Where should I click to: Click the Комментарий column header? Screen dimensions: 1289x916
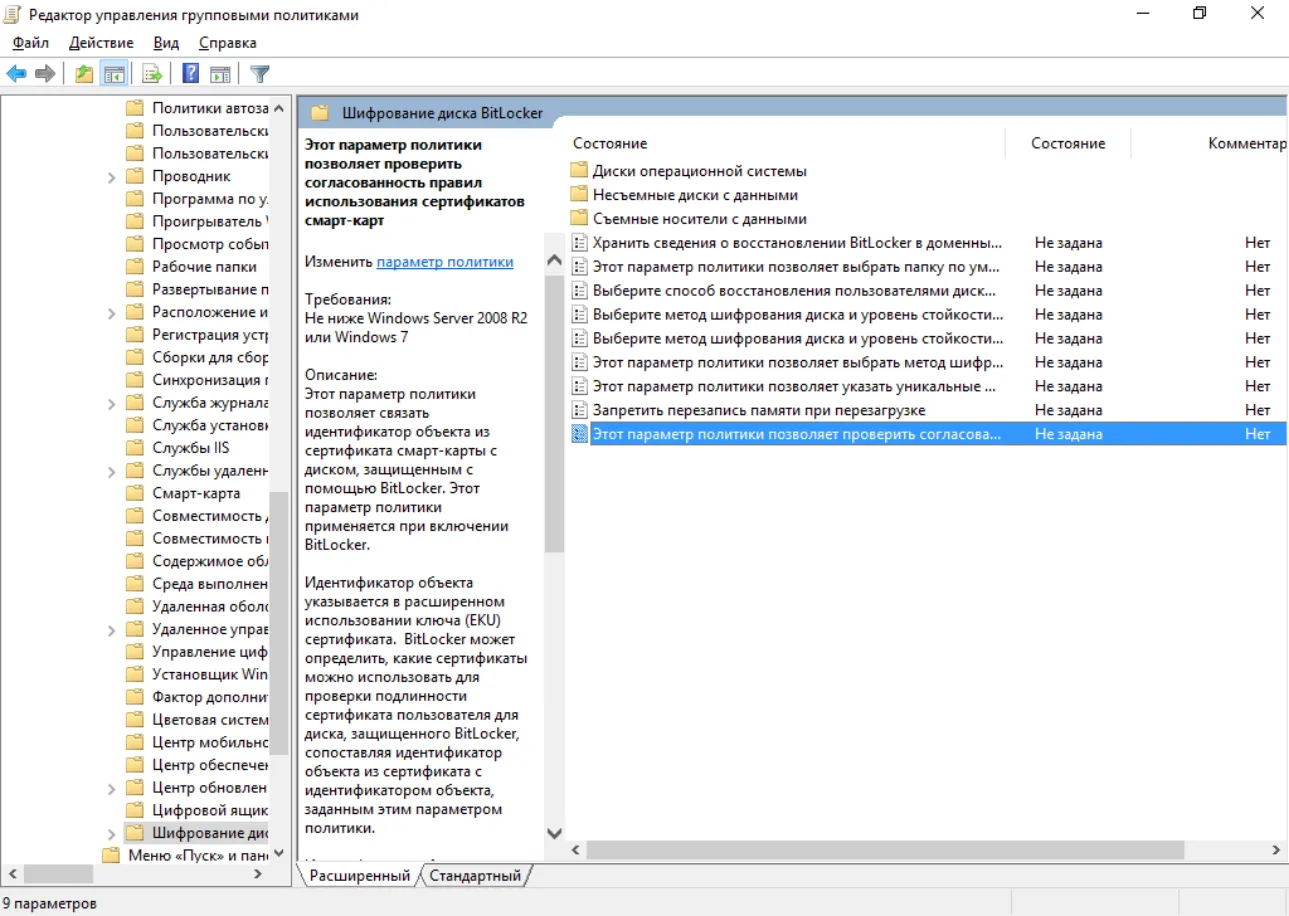[x=1246, y=143]
